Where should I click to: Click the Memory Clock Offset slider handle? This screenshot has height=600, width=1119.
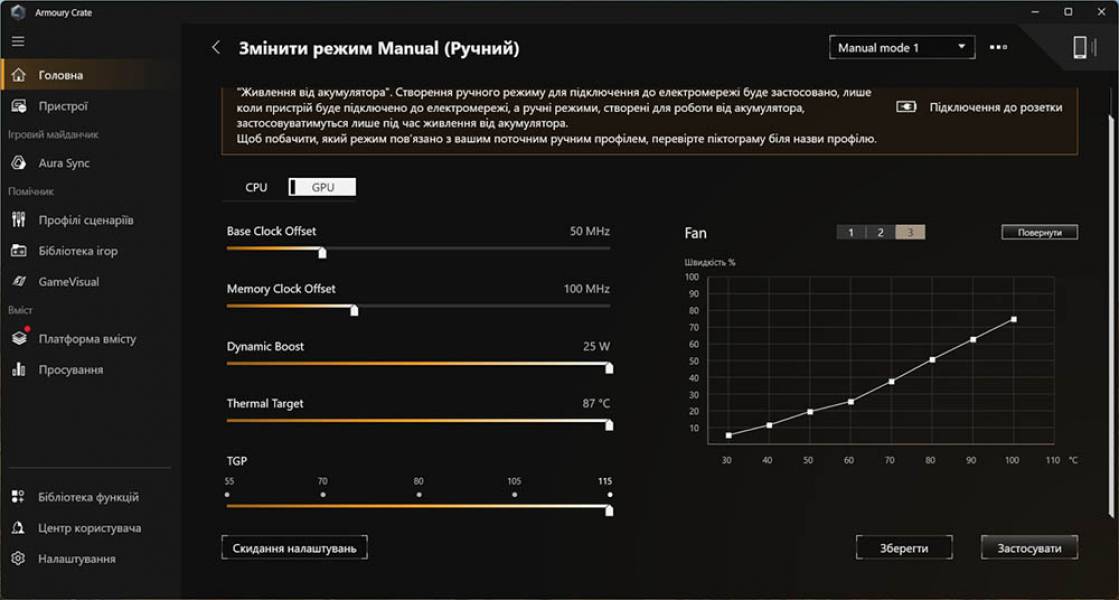pos(354,310)
